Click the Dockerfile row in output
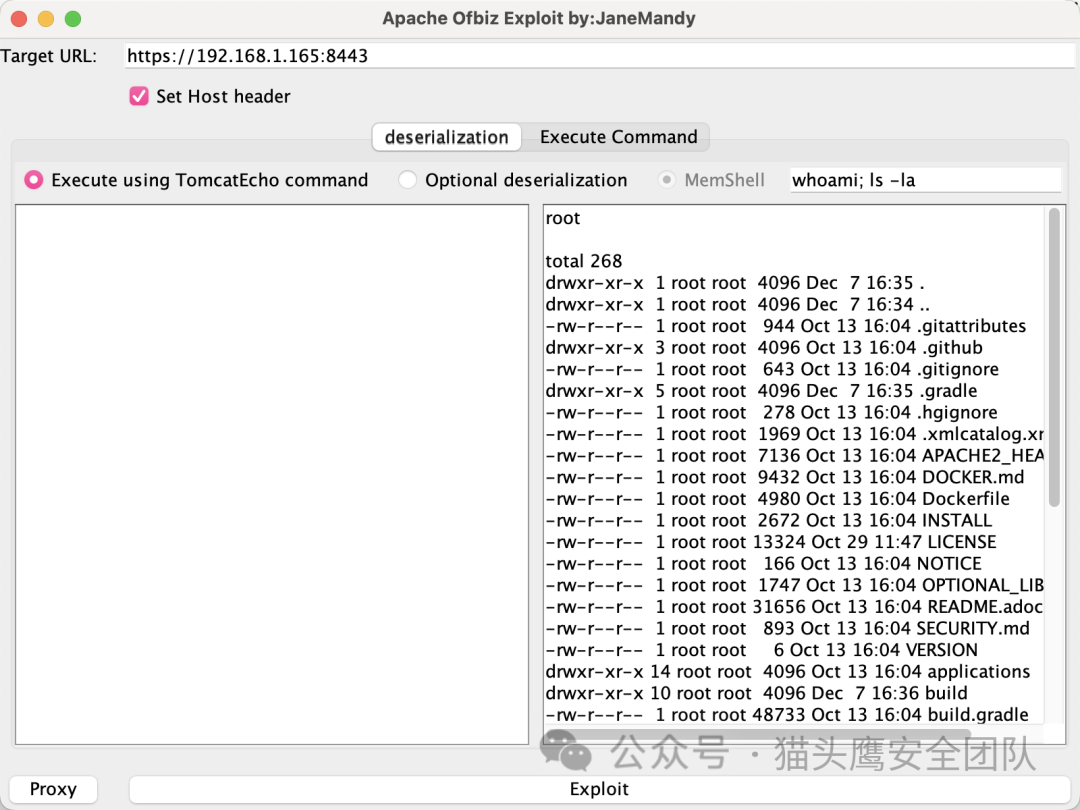 778,499
